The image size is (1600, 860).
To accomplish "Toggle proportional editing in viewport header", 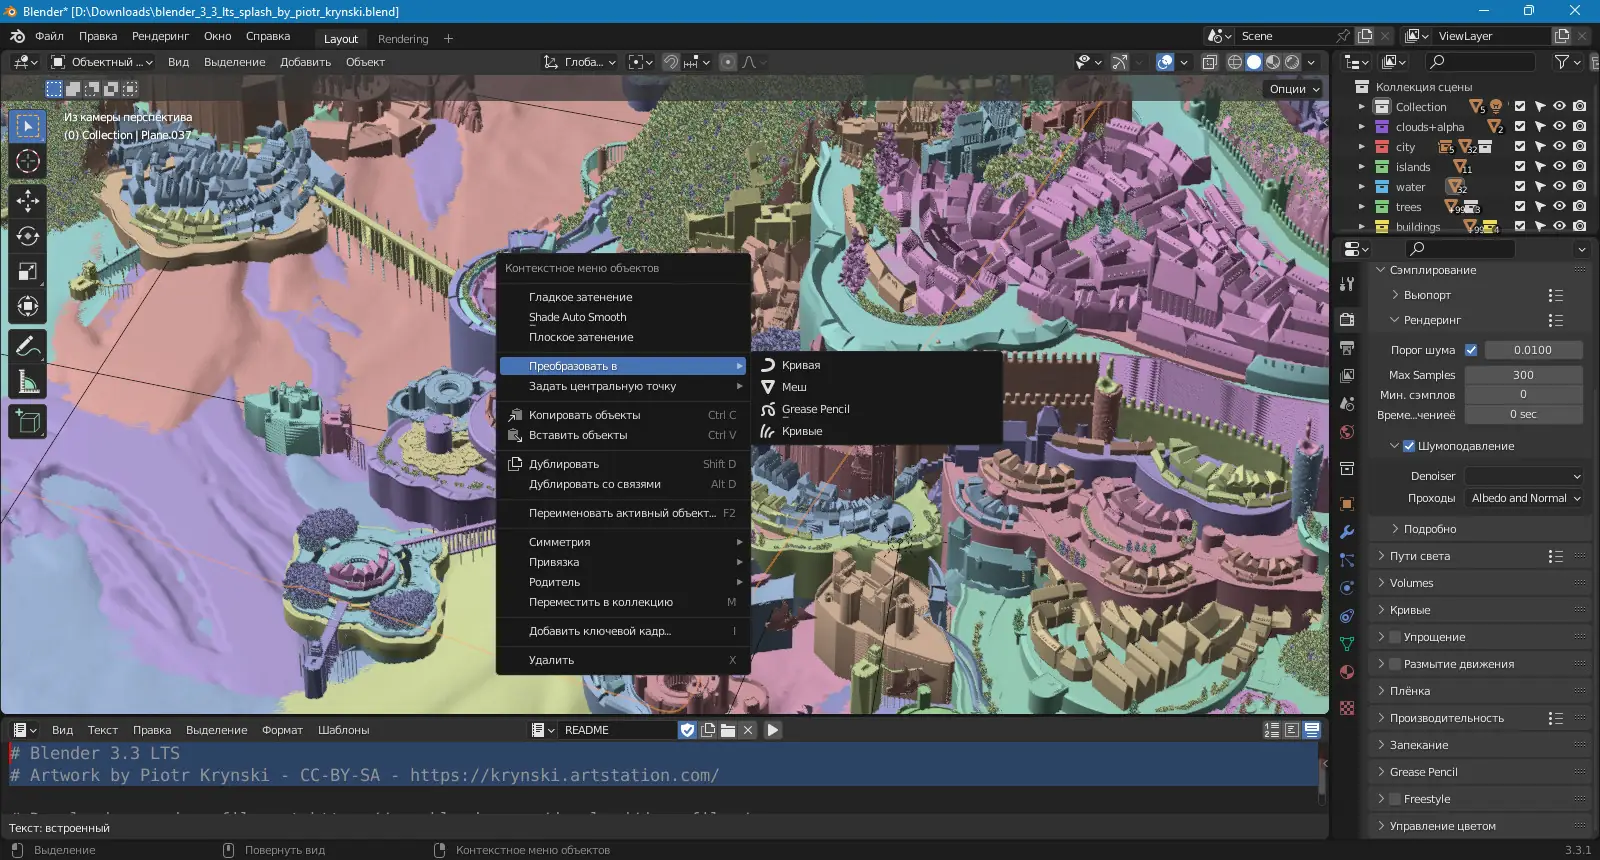I will [728, 62].
